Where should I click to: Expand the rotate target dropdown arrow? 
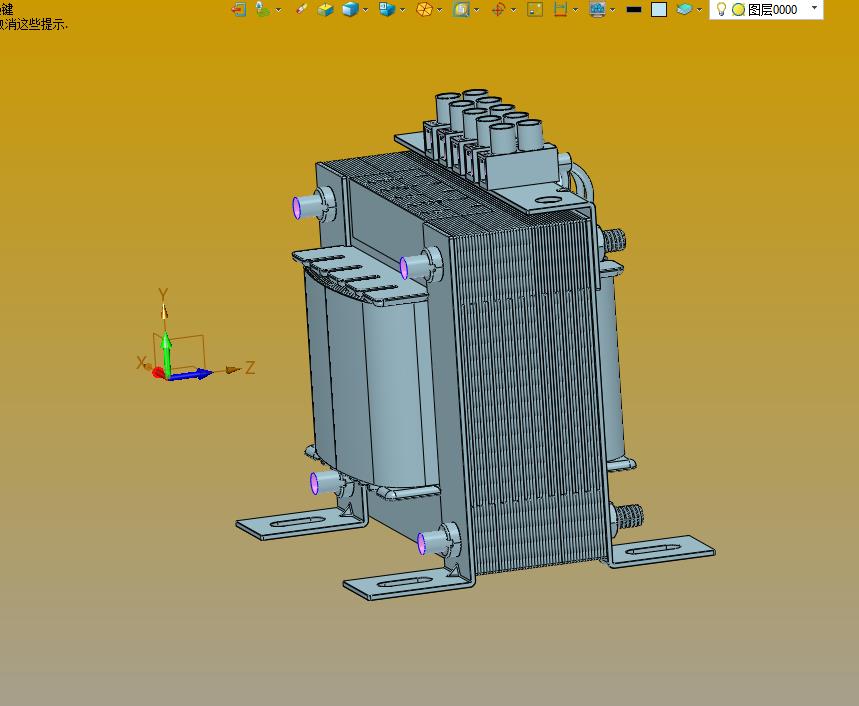click(513, 10)
